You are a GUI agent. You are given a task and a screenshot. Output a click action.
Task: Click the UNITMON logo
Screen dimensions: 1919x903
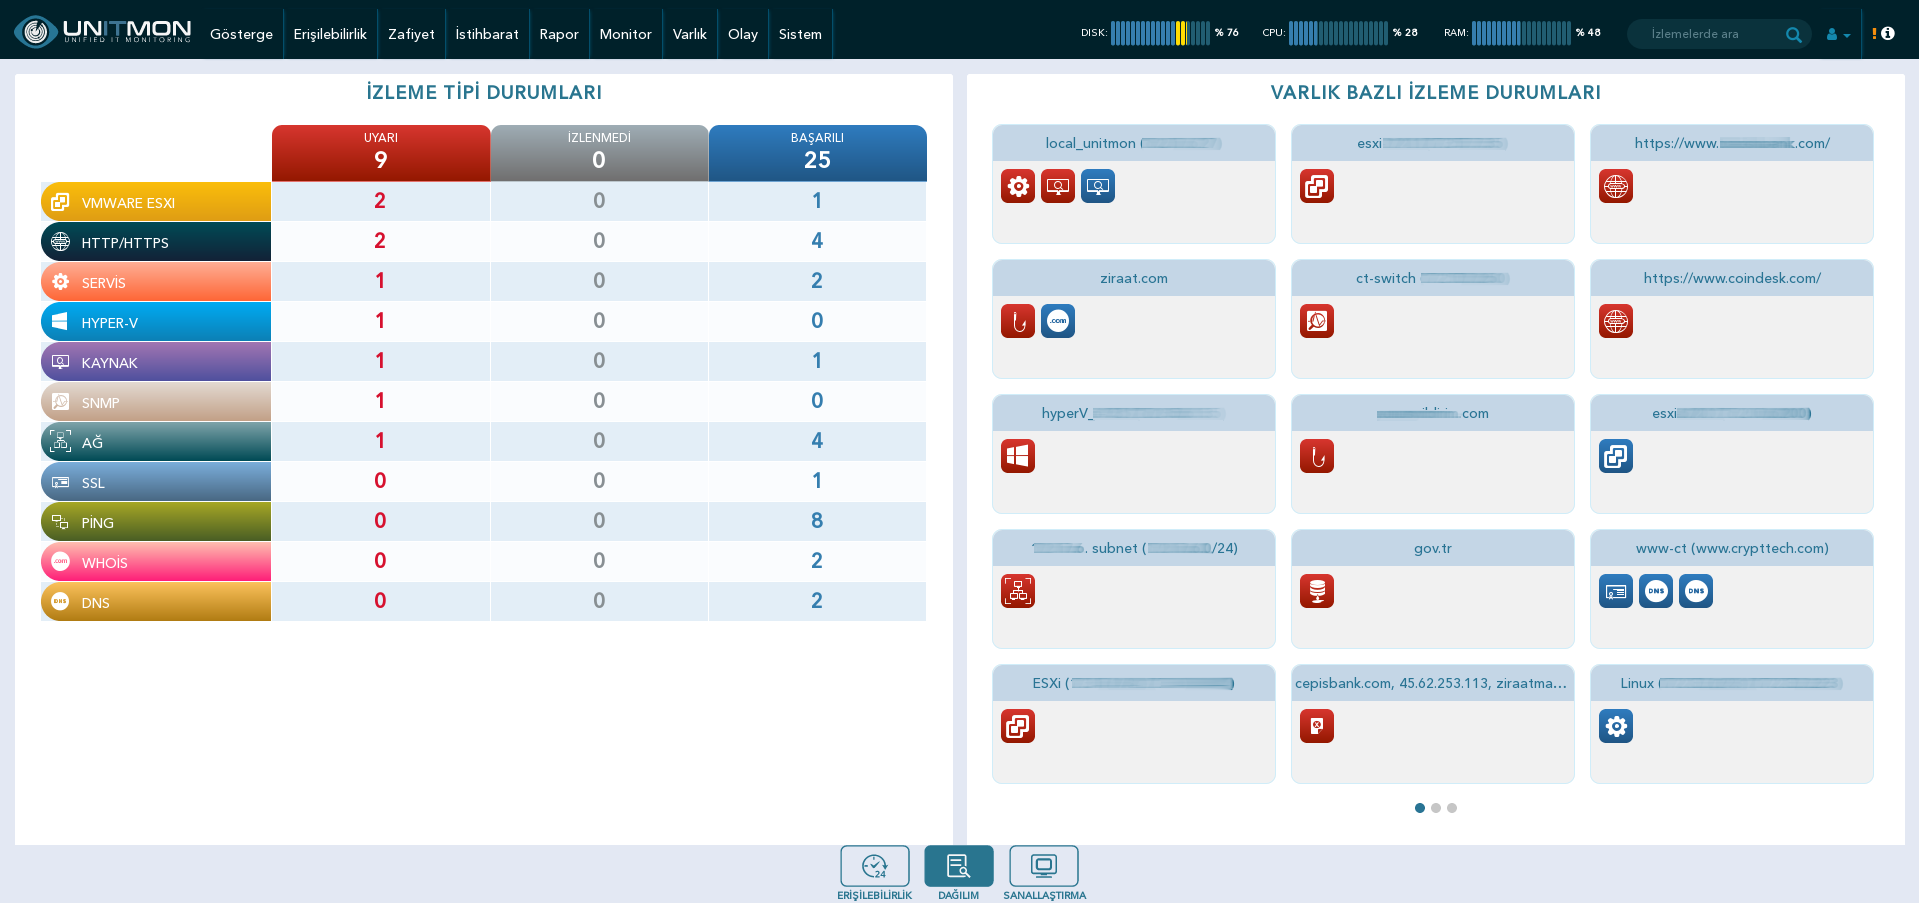(103, 31)
